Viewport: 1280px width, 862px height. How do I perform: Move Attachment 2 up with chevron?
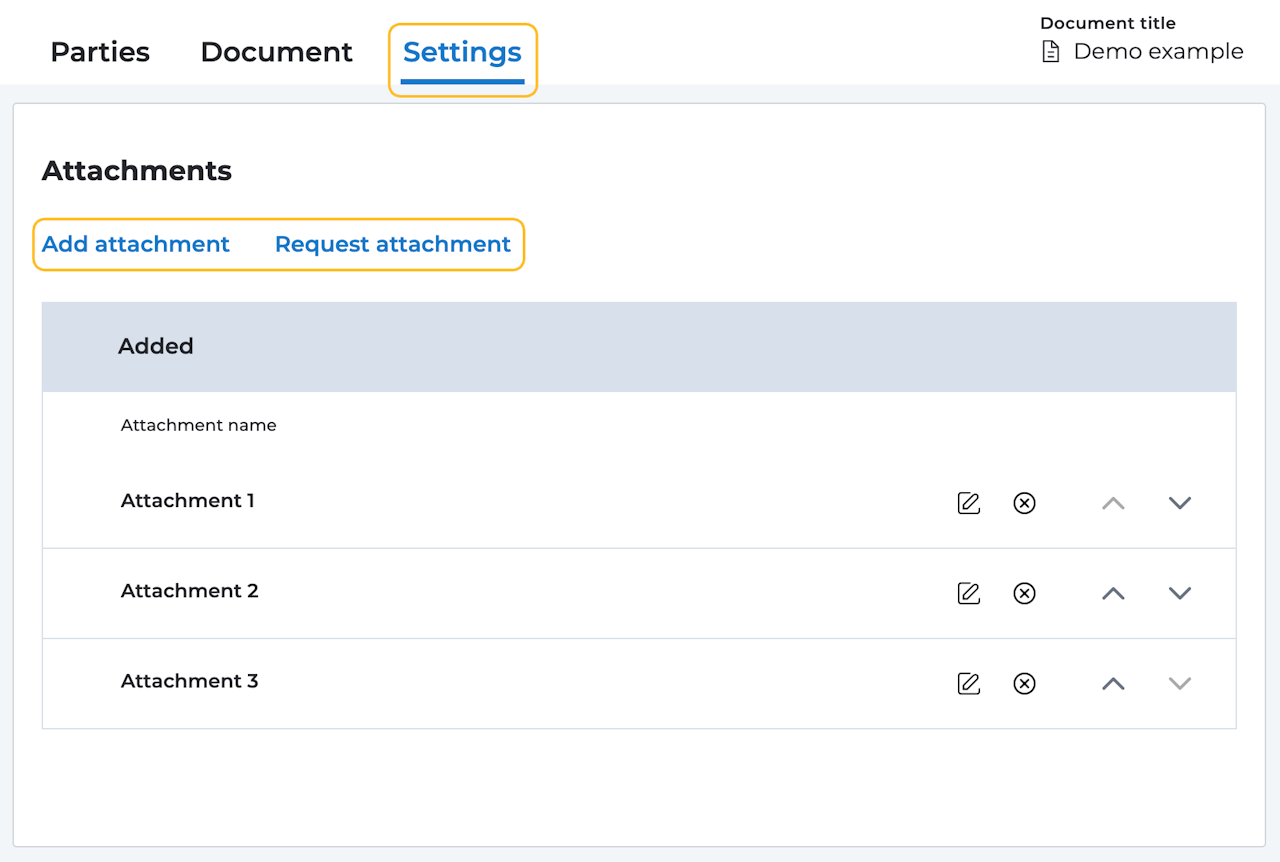[x=1113, y=593]
